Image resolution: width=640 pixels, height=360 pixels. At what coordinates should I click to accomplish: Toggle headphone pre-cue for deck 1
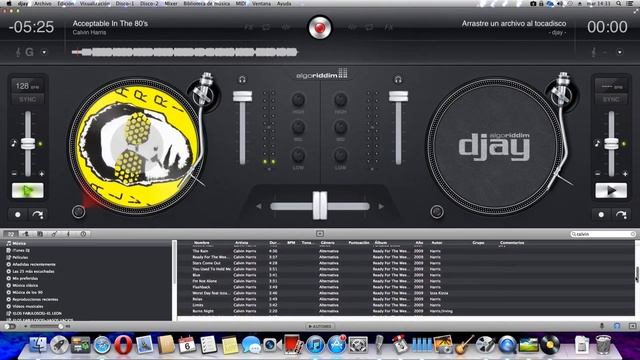point(242,80)
